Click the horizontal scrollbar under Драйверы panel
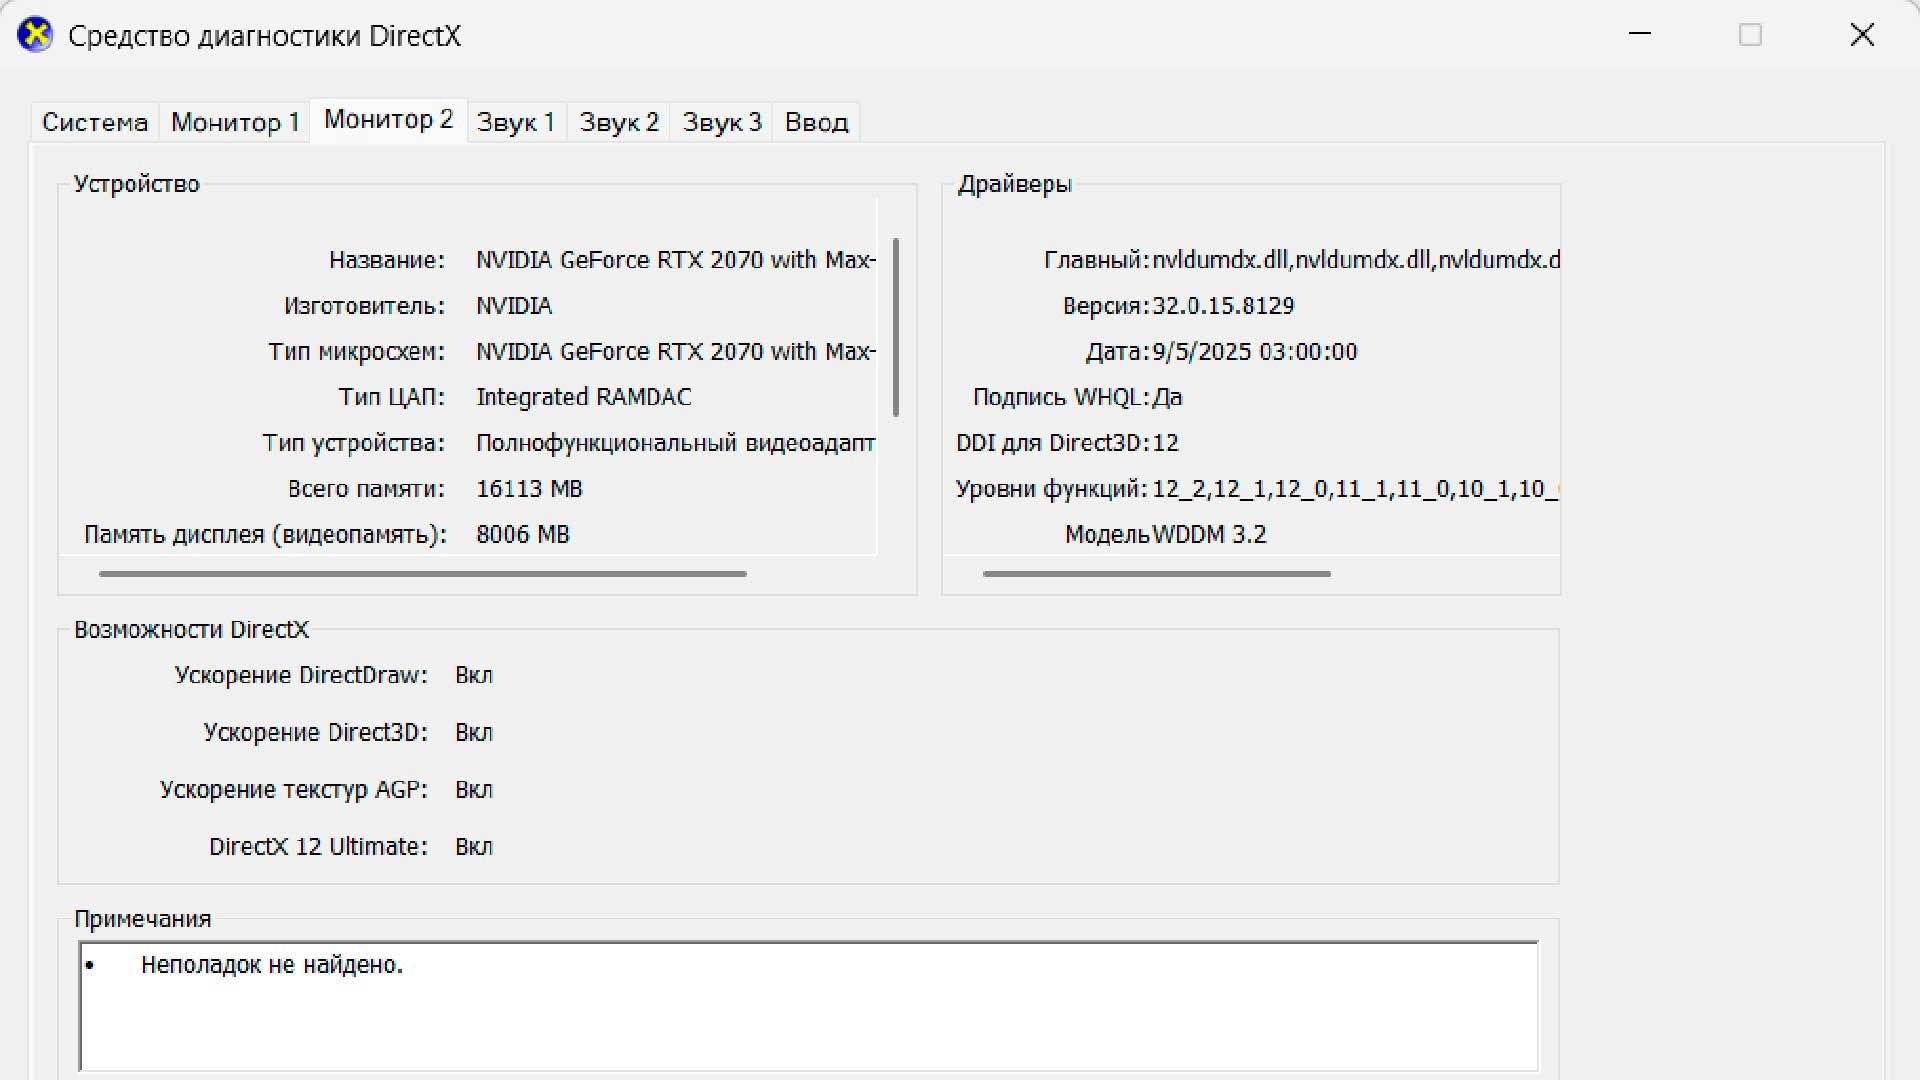This screenshot has height=1080, width=1920. click(x=1157, y=574)
